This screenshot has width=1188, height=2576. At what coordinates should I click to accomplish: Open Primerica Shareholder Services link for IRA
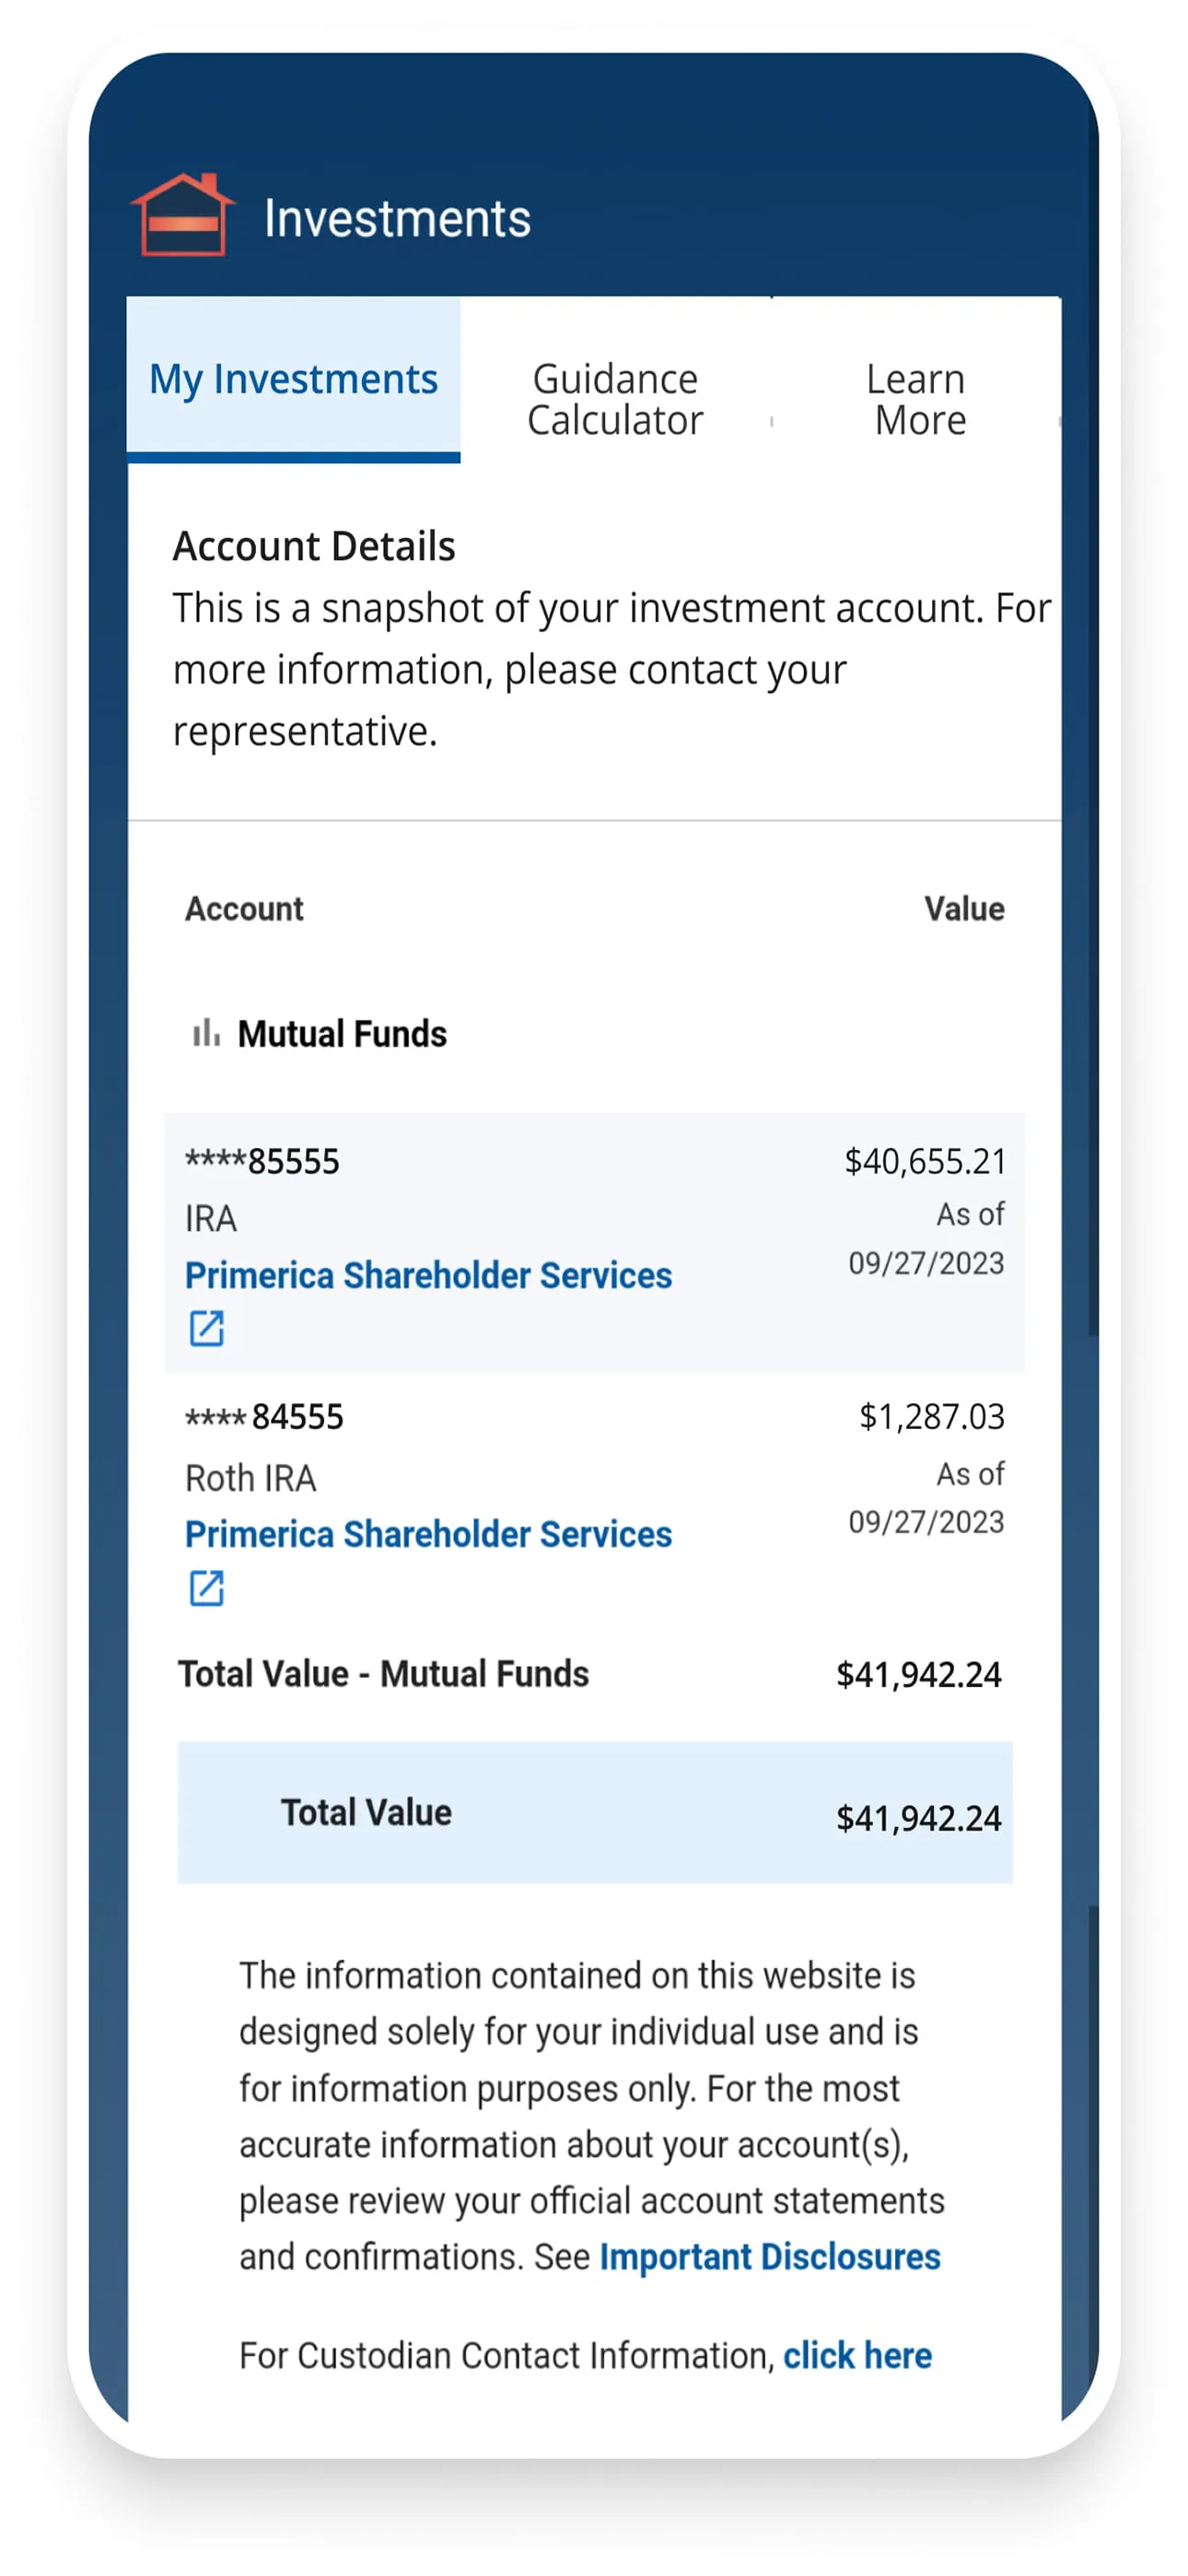click(x=428, y=1275)
